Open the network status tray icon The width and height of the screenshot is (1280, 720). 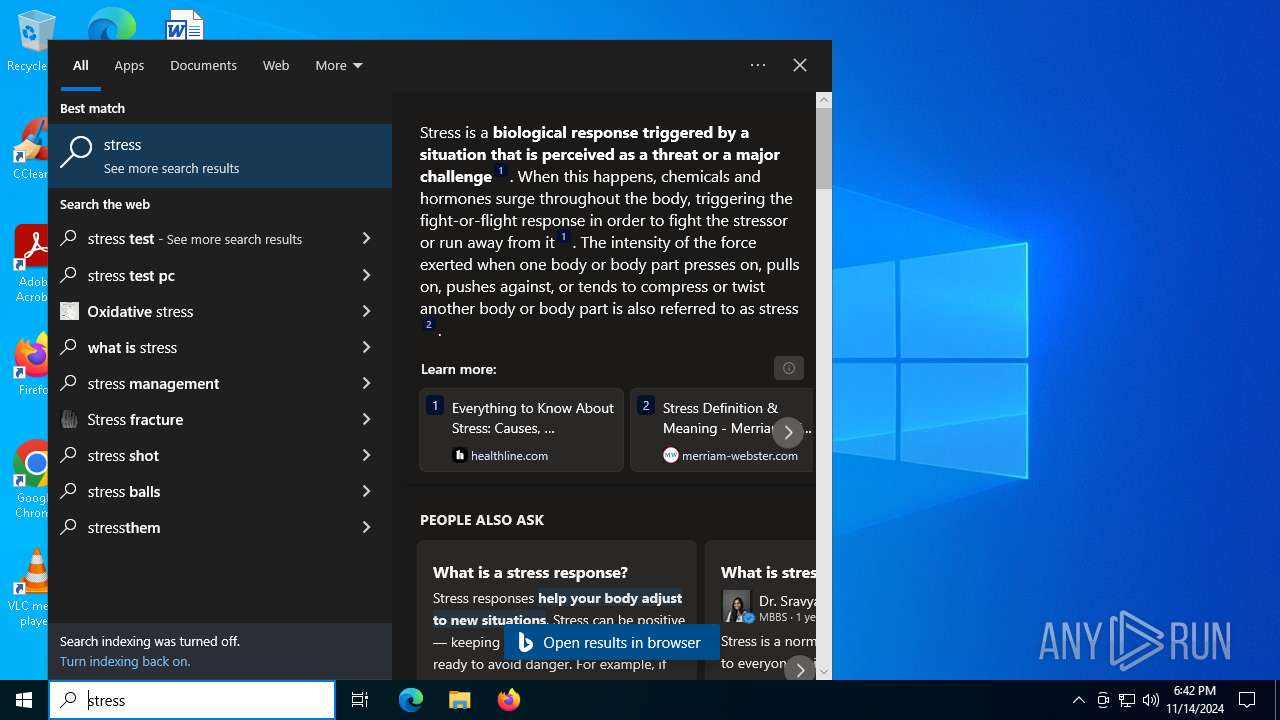[1126, 700]
